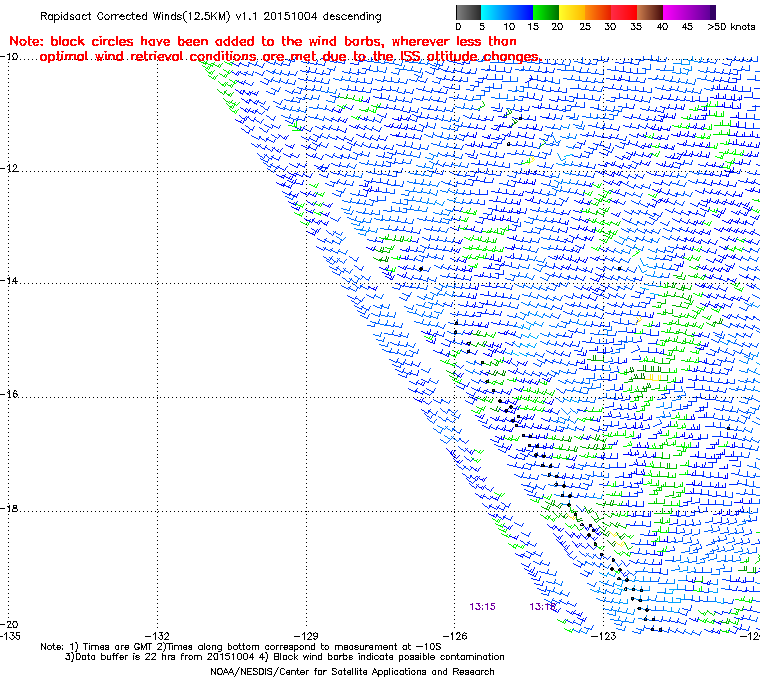The image size is (760, 688).
Task: Click the 'Data buffer is 22 hrs' footnote line
Action: tap(285, 657)
